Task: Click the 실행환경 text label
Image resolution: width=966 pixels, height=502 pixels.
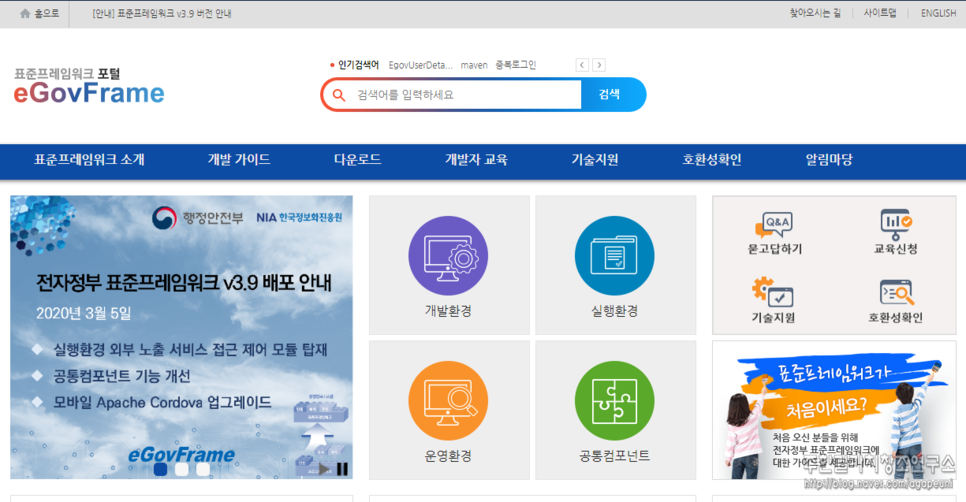Action: click(614, 311)
